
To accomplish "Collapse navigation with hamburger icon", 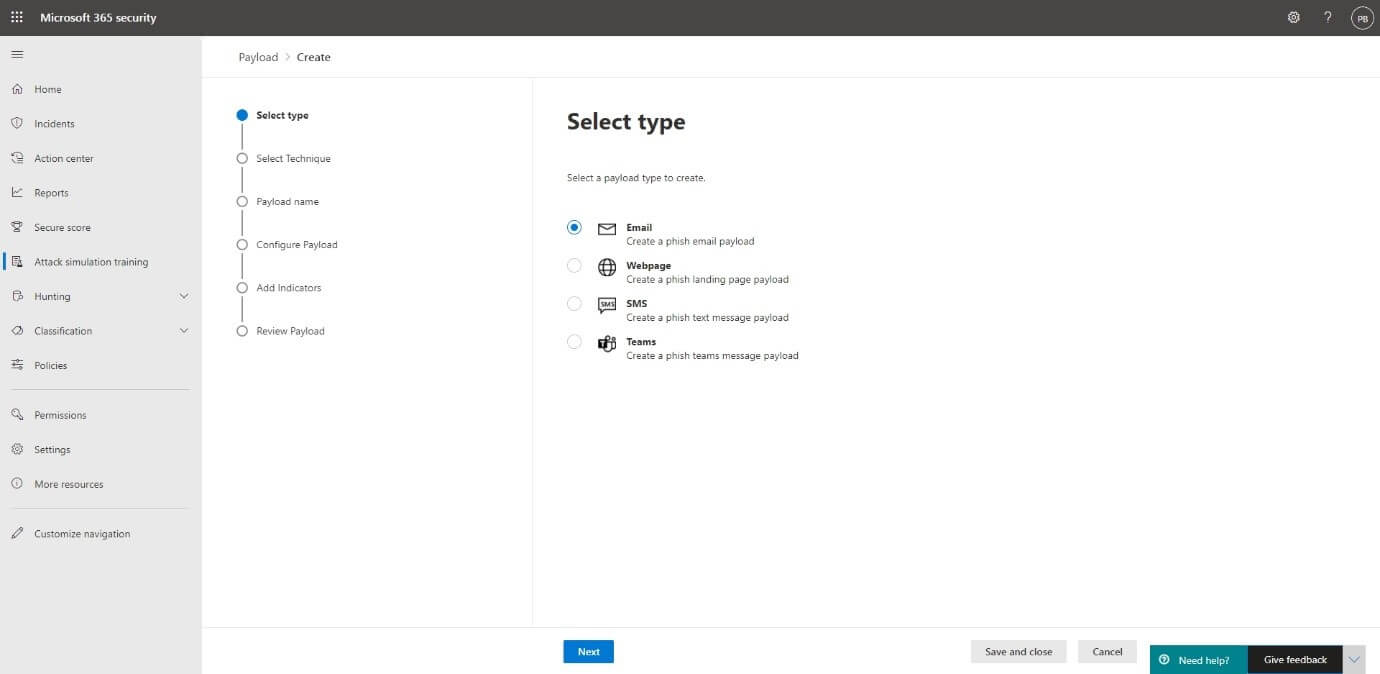I will coord(17,54).
